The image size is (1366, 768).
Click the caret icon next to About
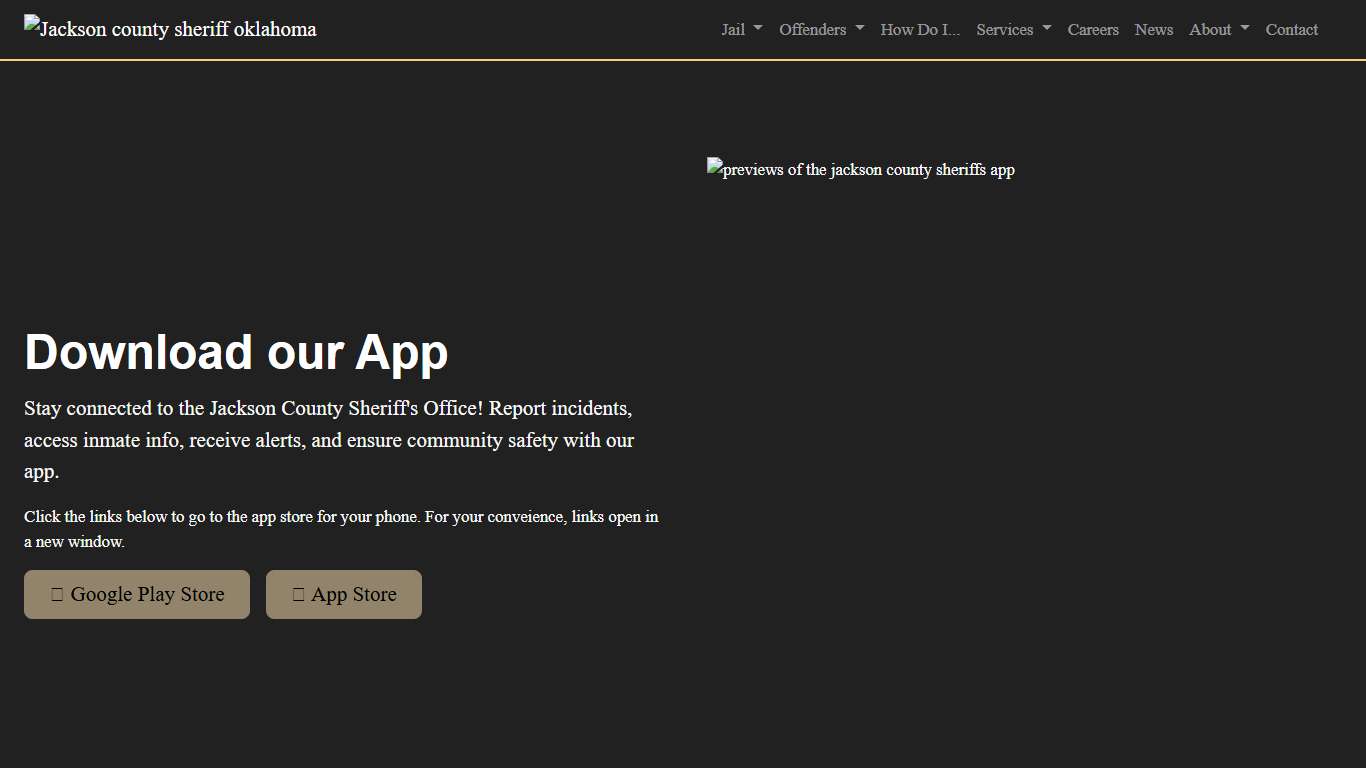pos(1243,30)
